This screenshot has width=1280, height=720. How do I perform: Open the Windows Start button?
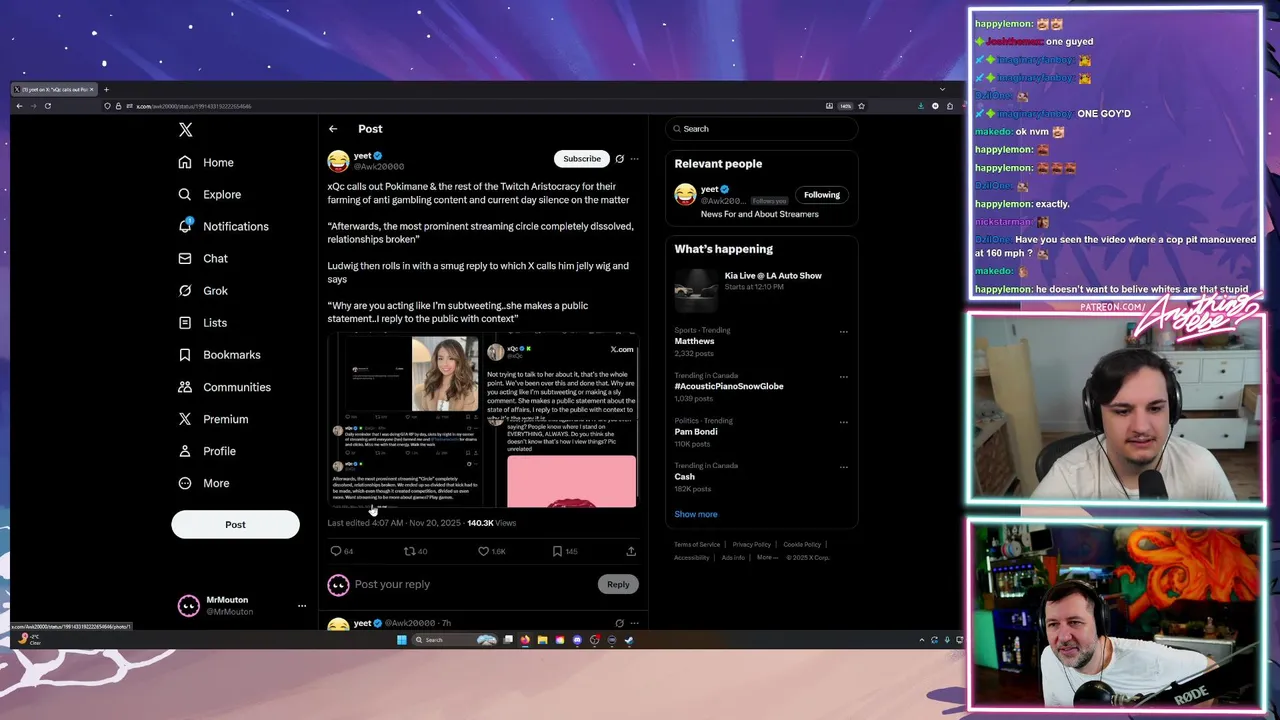[x=402, y=640]
